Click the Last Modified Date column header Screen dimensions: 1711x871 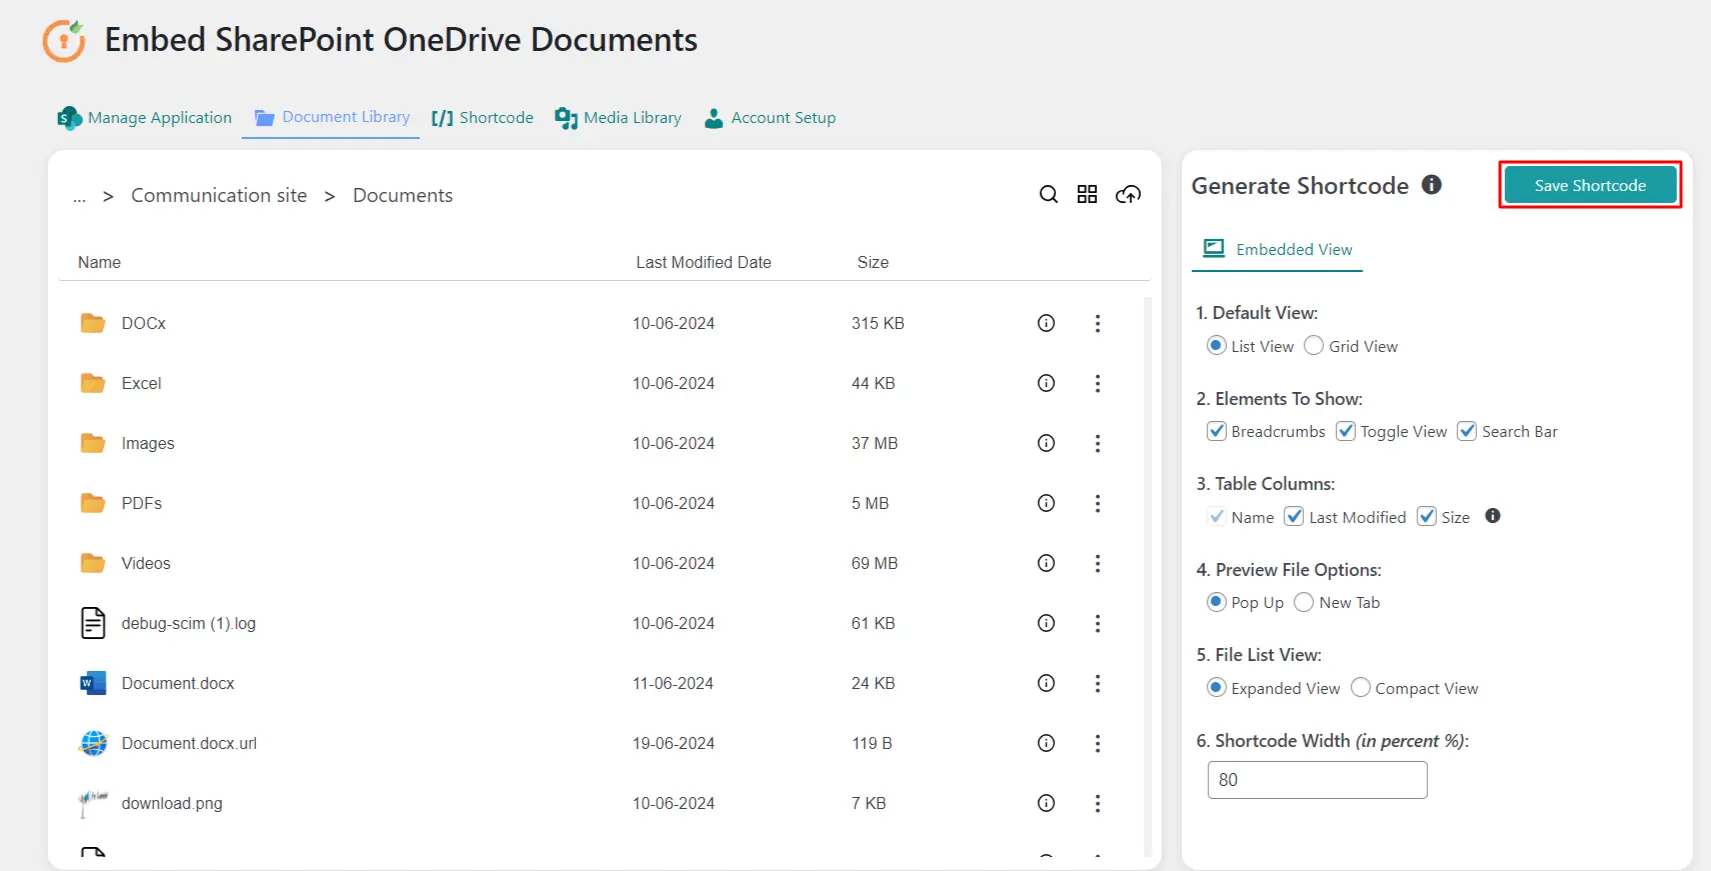[x=704, y=262]
